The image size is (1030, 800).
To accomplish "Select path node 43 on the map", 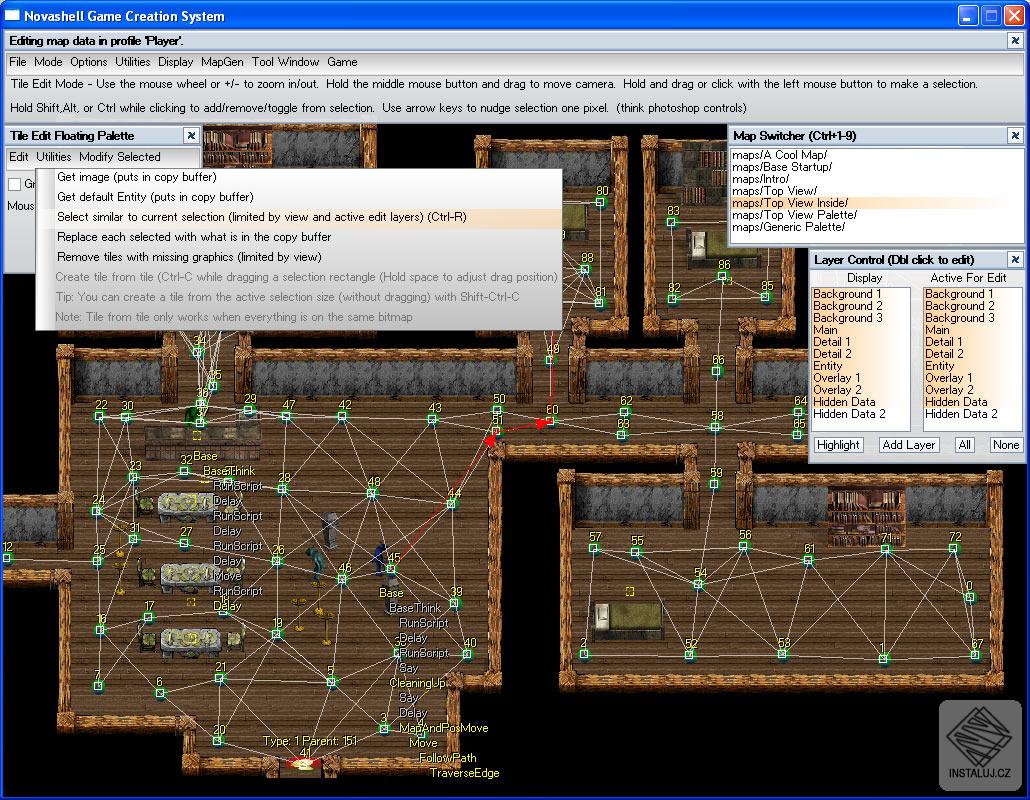I will (432, 419).
